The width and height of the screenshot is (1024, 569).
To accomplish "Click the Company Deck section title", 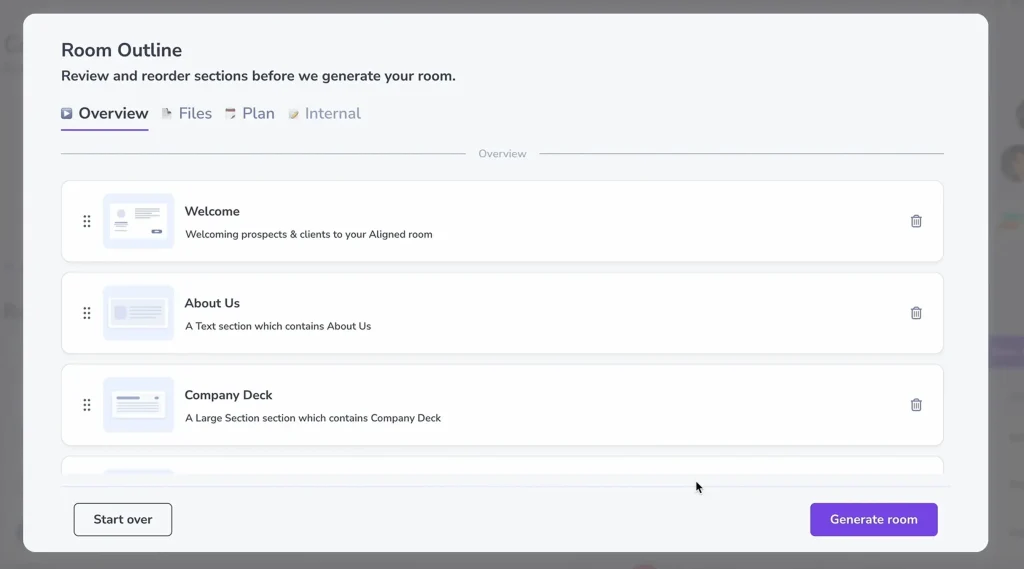I will (x=229, y=395).
